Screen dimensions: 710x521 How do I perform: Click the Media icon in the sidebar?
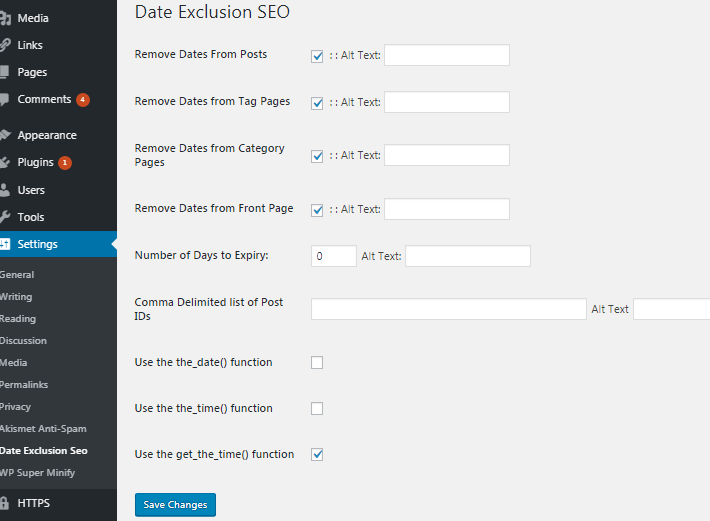(5, 18)
